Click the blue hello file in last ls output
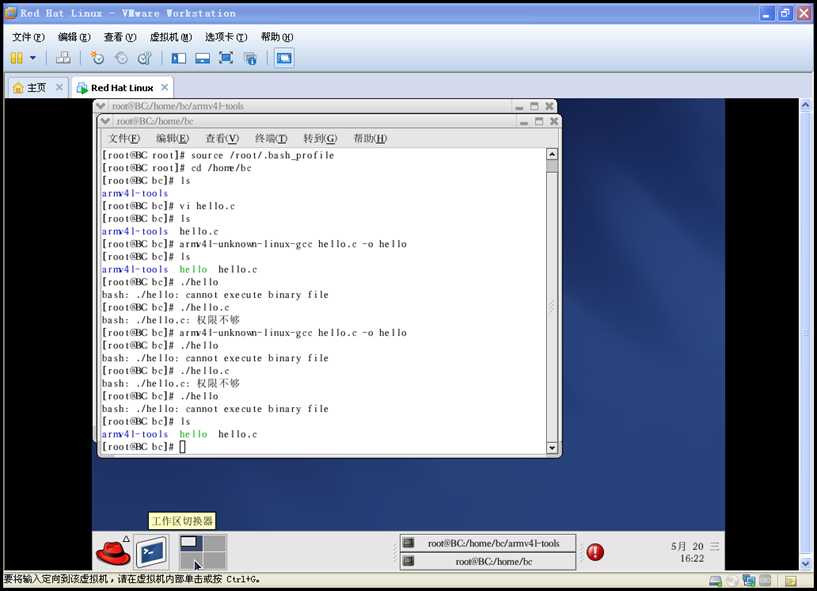 tap(193, 434)
